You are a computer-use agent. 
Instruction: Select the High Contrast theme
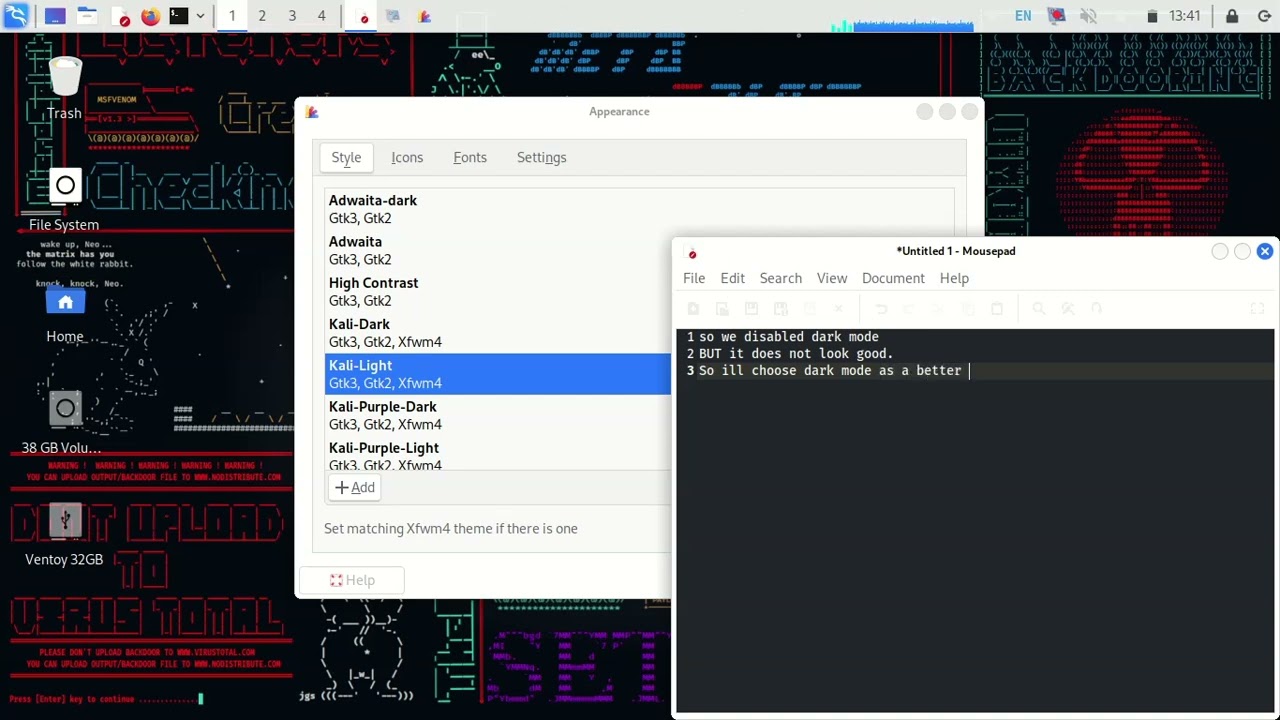pyautogui.click(x=498, y=291)
